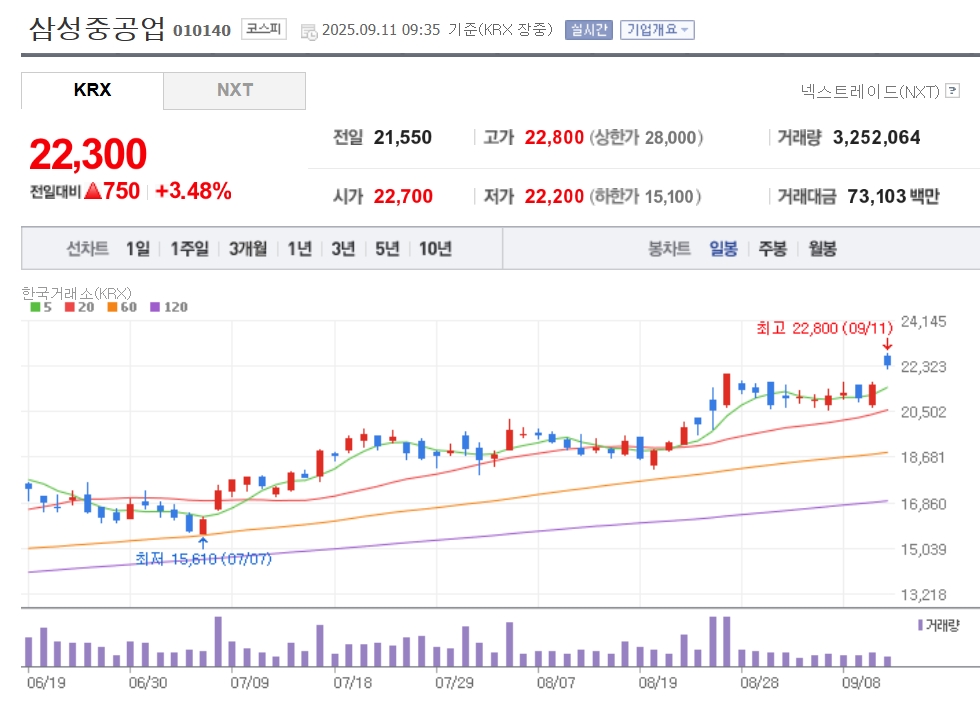Switch to the NXT tab
The width and height of the screenshot is (980, 714).
[234, 90]
